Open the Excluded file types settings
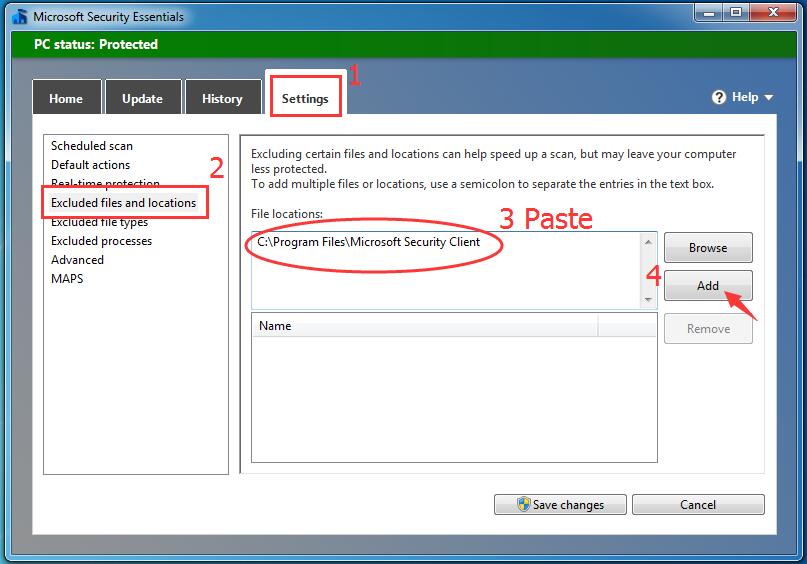 pyautogui.click(x=99, y=222)
